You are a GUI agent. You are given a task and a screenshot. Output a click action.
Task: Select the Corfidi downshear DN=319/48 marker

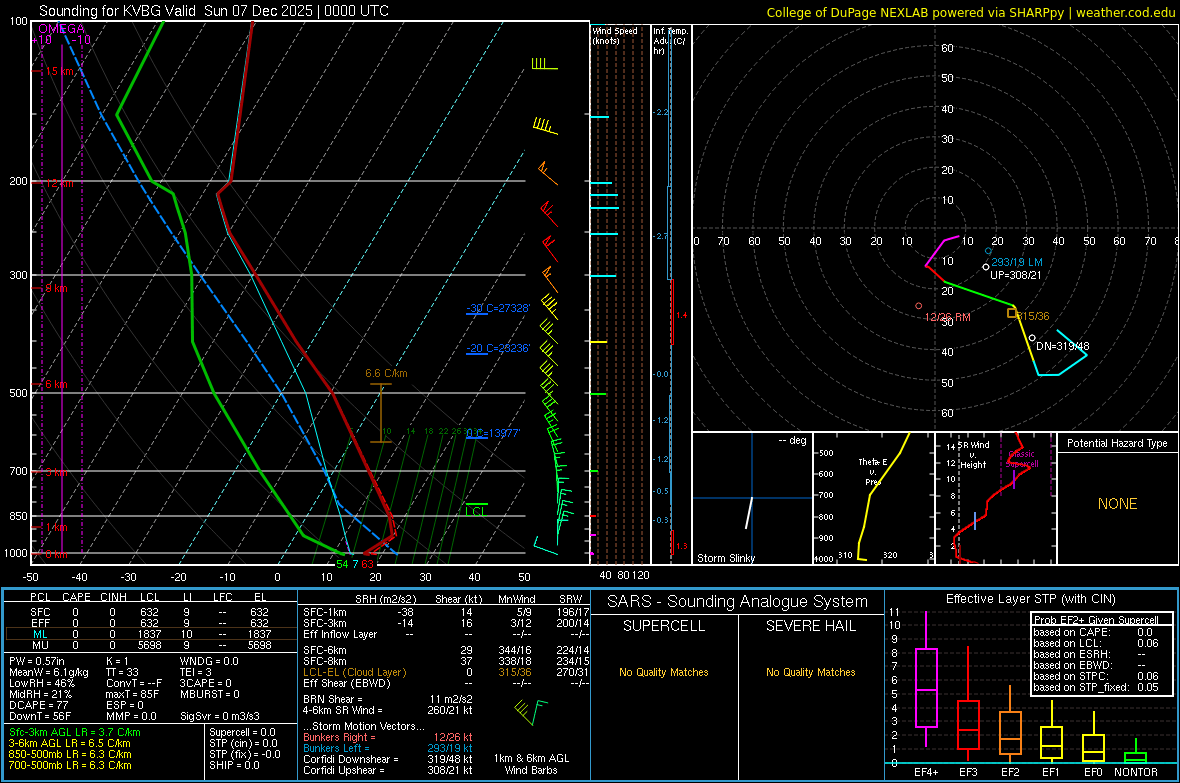click(1032, 338)
